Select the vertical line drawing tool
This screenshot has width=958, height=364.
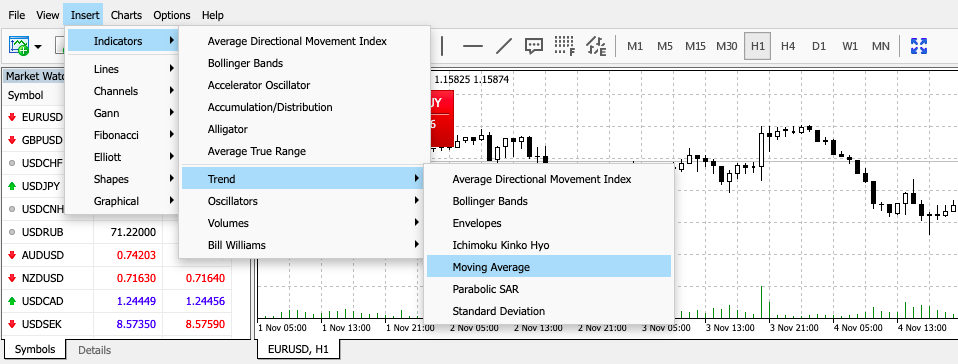(442, 46)
